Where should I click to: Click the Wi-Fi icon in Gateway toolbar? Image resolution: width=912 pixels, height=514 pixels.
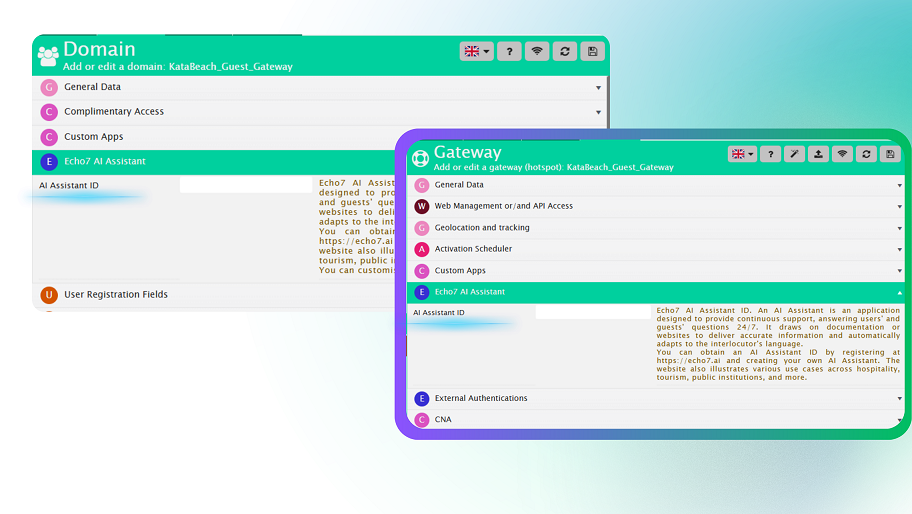point(842,154)
